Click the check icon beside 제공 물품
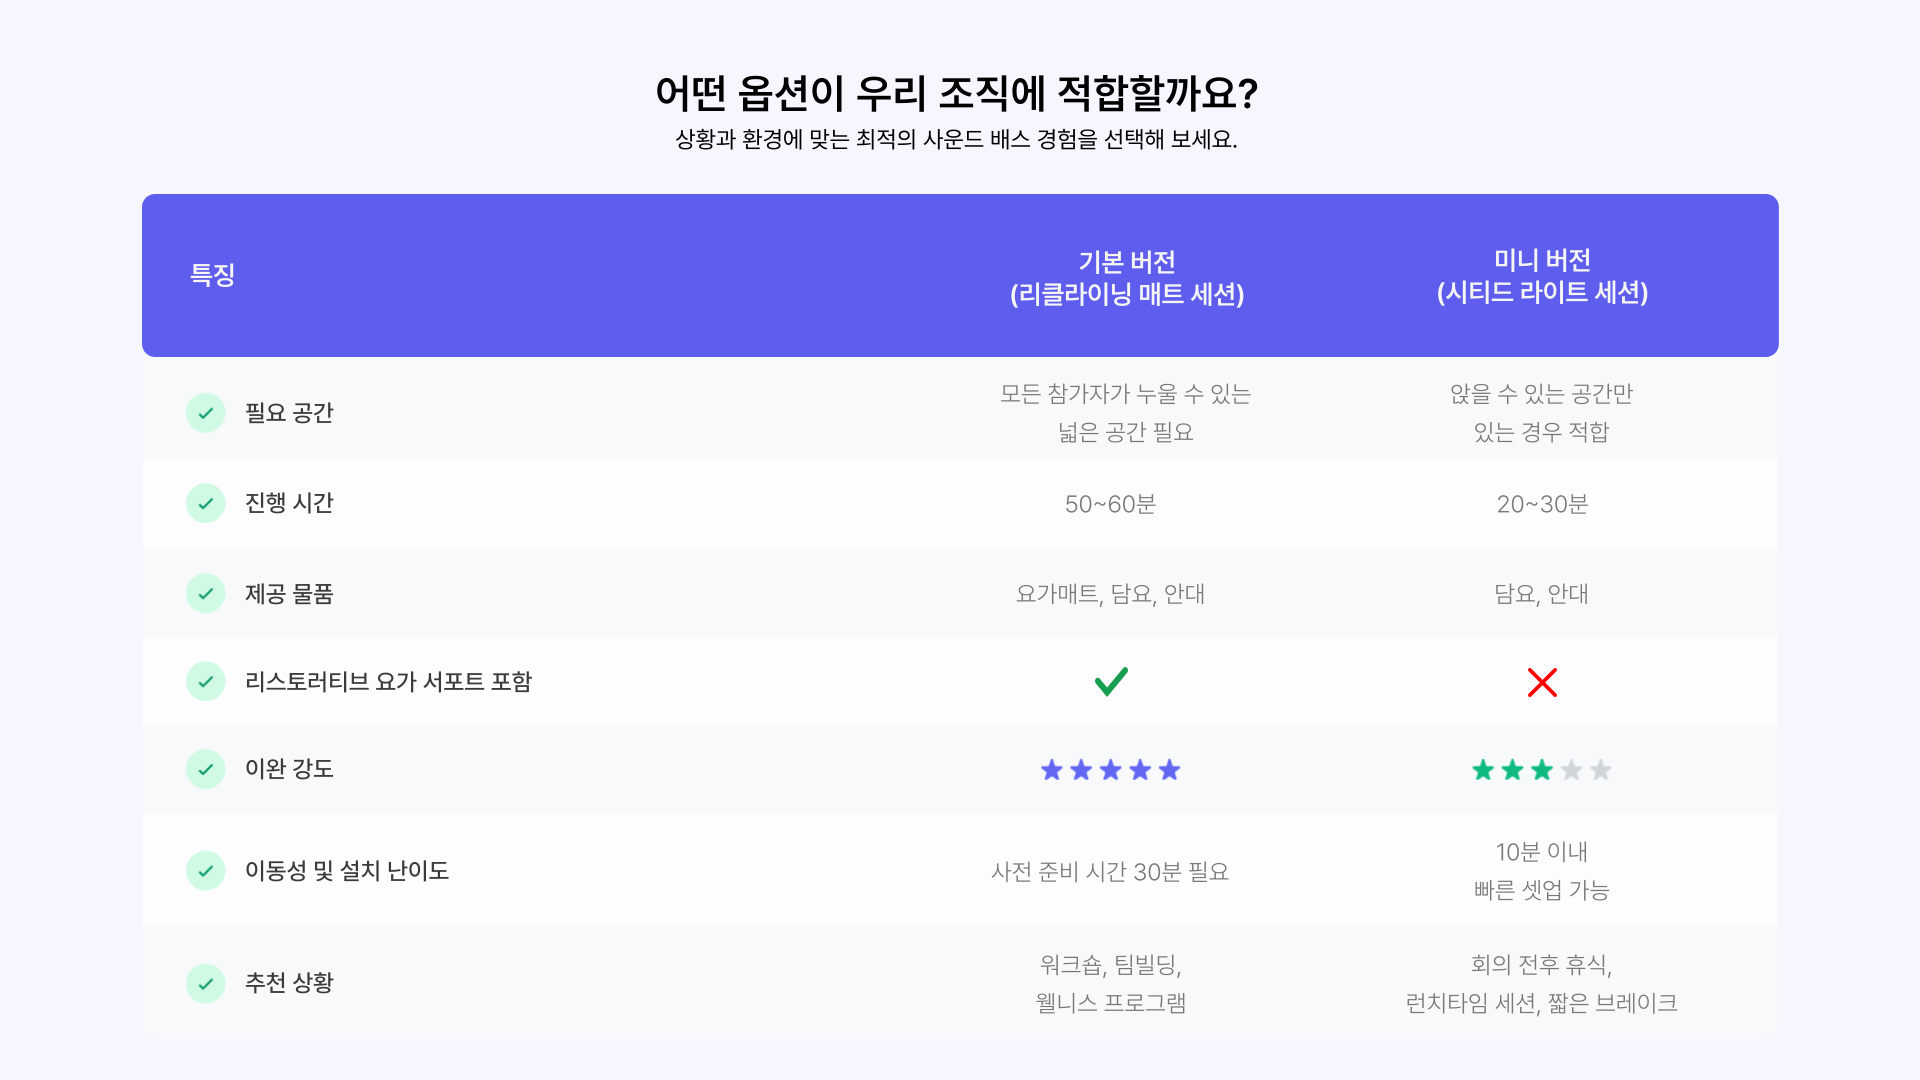This screenshot has height=1080, width=1920. [x=205, y=593]
